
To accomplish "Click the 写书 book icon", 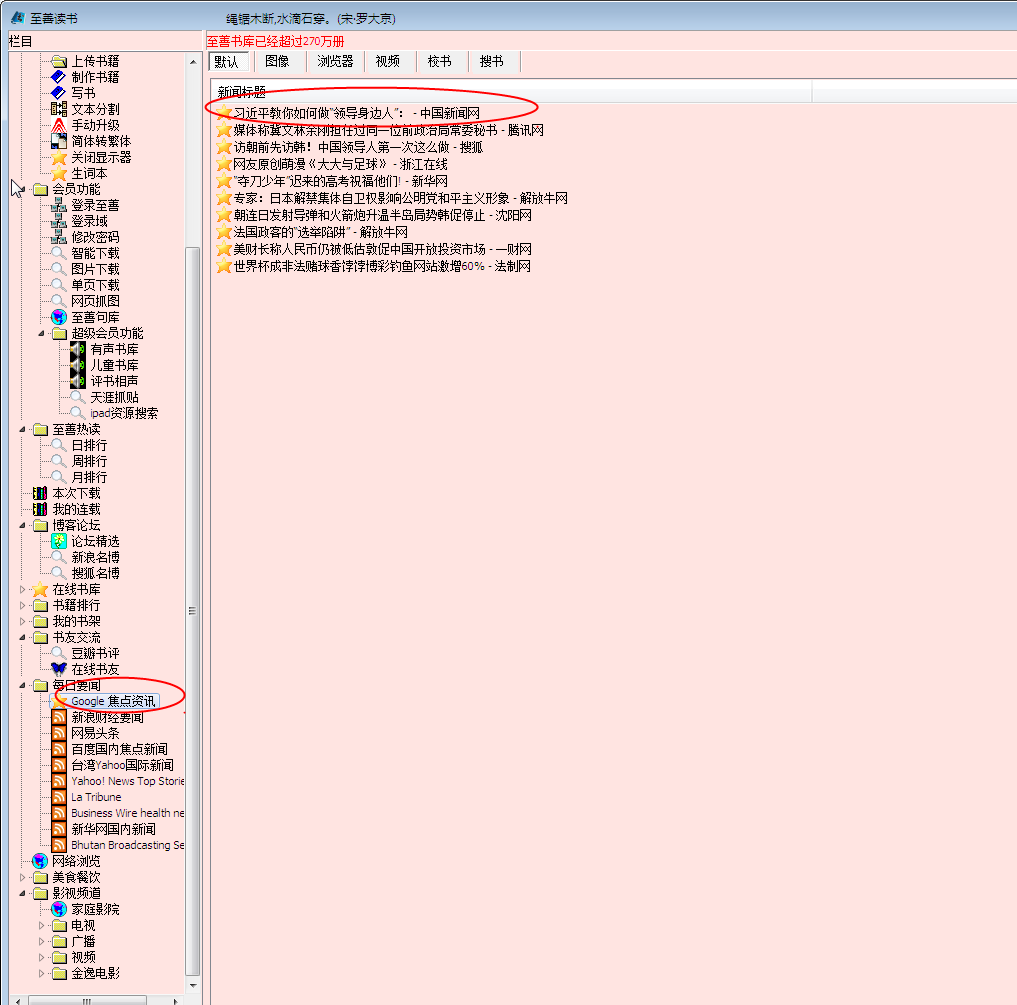I will click(x=59, y=93).
